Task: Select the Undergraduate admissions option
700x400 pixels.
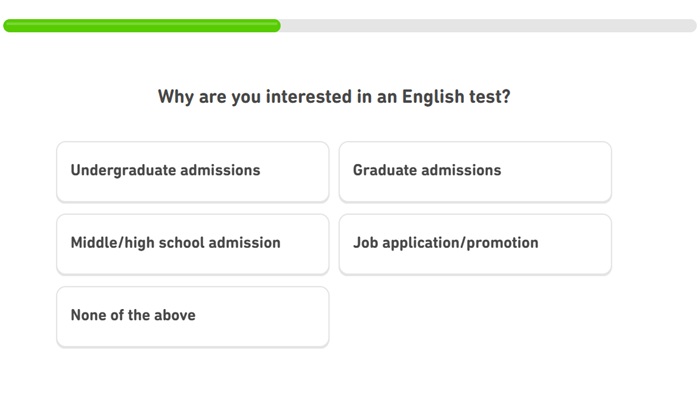Action: 192,171
